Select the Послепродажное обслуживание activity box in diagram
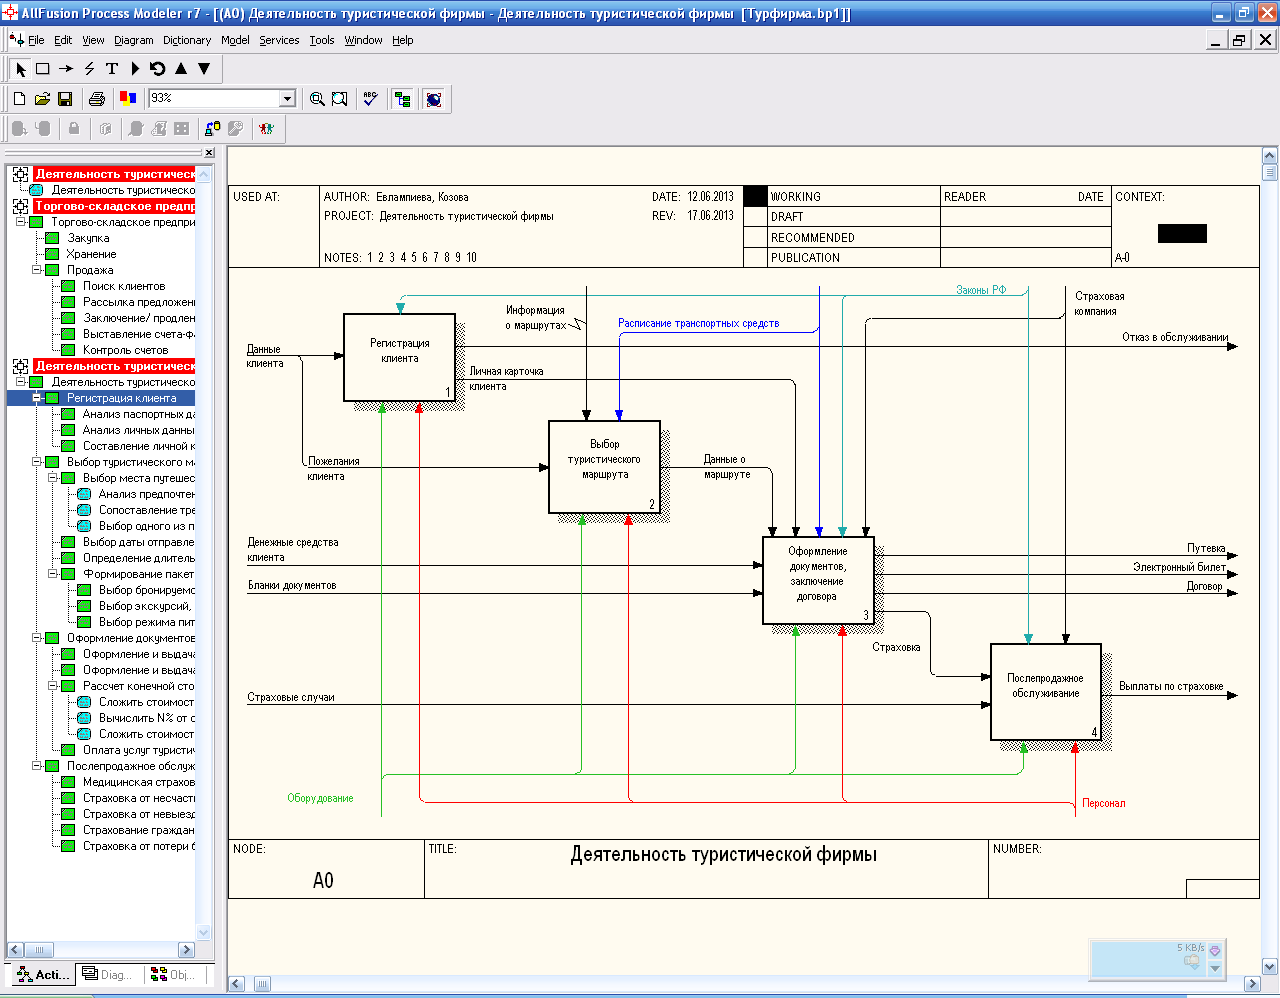1280x998 pixels. pyautogui.click(x=1045, y=692)
